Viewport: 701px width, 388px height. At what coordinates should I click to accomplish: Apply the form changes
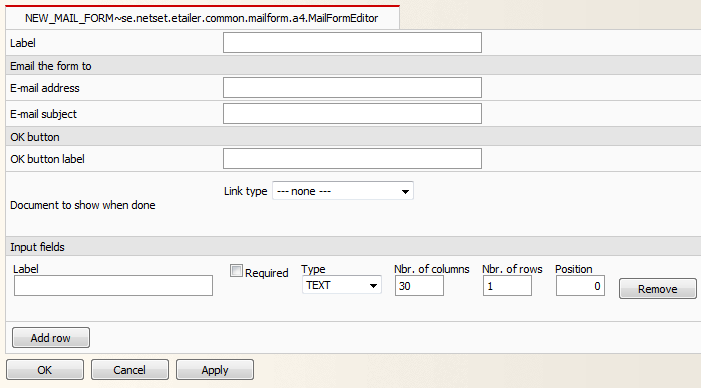[215, 370]
